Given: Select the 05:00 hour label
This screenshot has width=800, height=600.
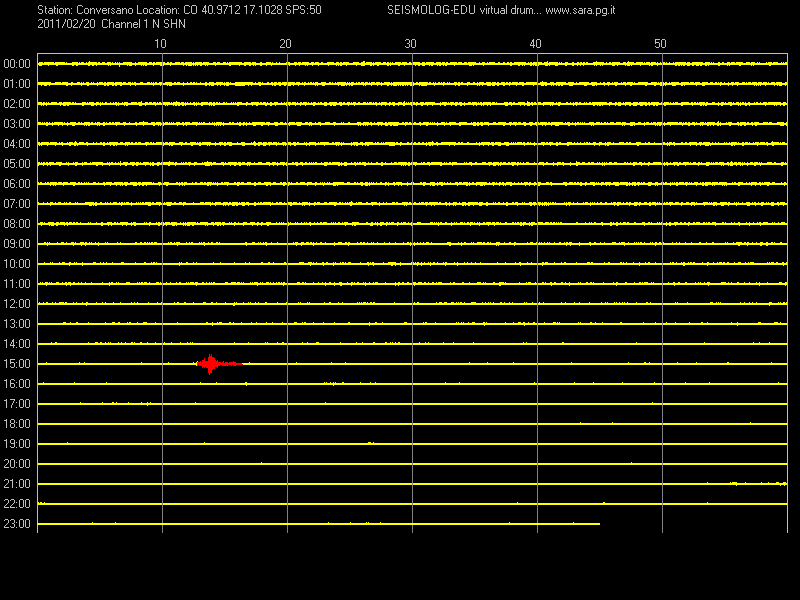Looking at the screenshot, I should [x=17, y=164].
